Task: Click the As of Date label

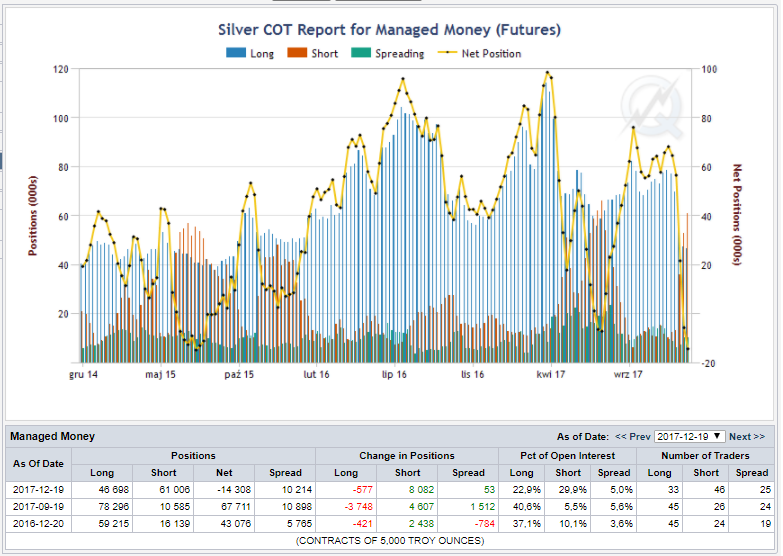Action: pyautogui.click(x=583, y=437)
